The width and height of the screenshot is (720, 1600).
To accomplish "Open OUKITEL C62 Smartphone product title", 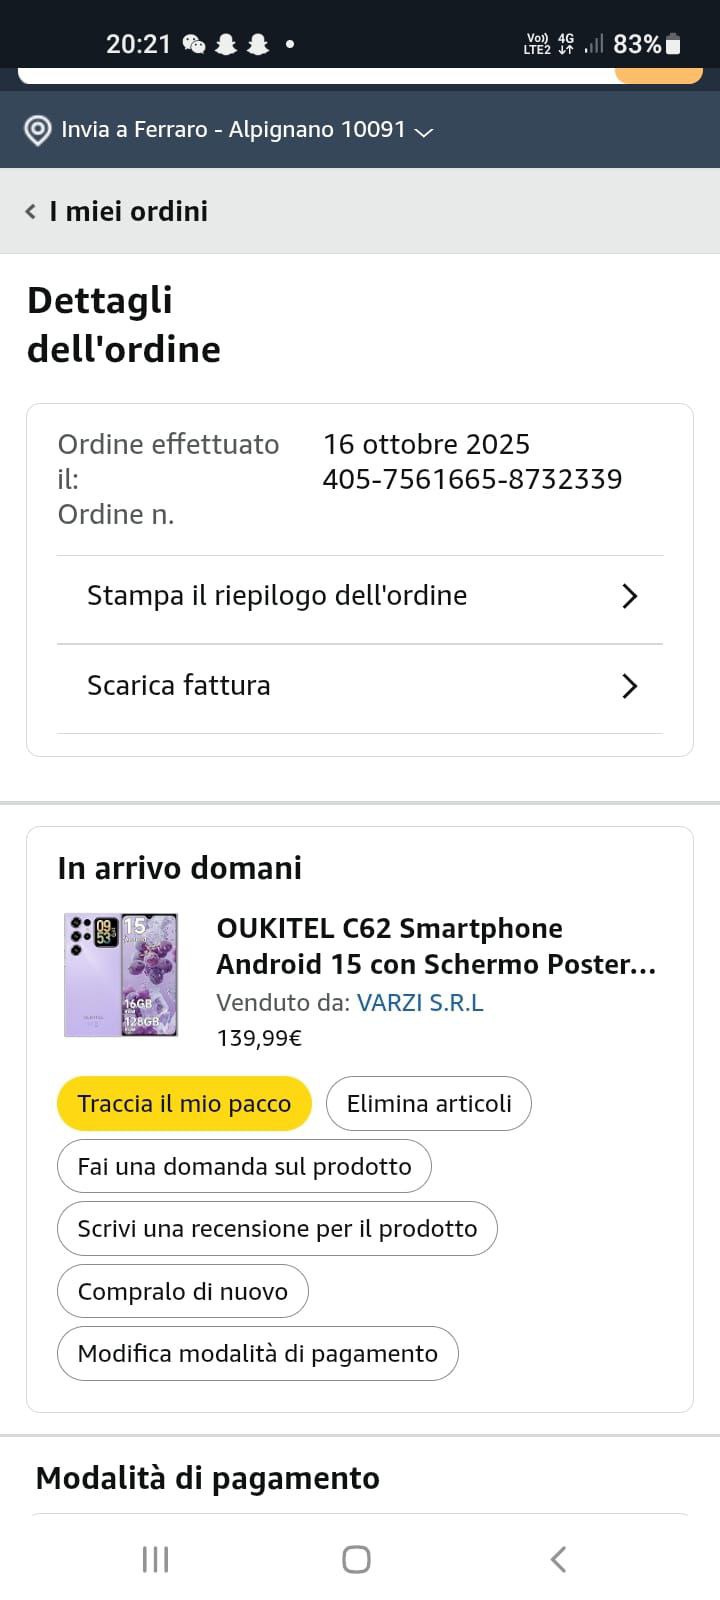I will tap(436, 946).
